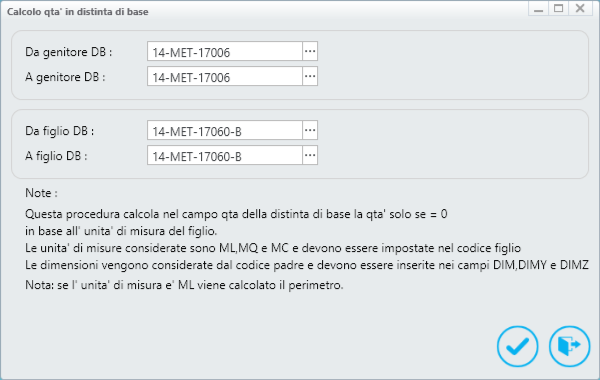This screenshot has height=380, width=600.
Task: Click the 'Note :' heading text
Action: (41, 193)
